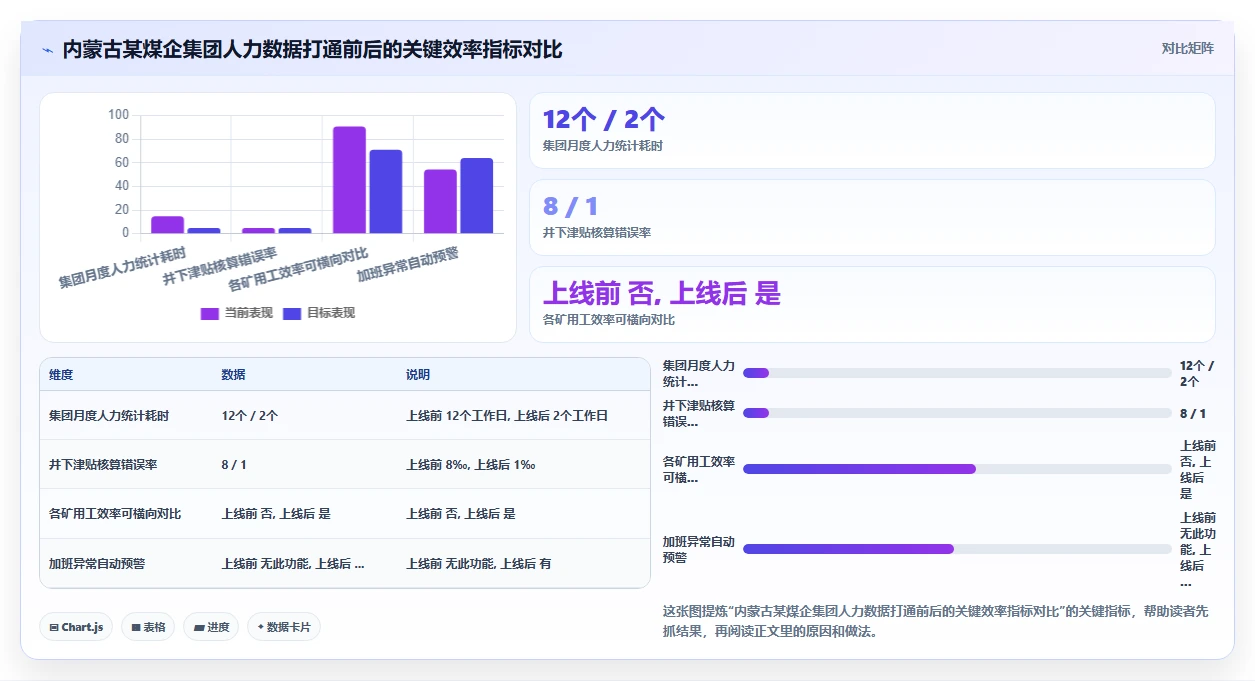Click the Chart.js tag icon

pos(54,627)
